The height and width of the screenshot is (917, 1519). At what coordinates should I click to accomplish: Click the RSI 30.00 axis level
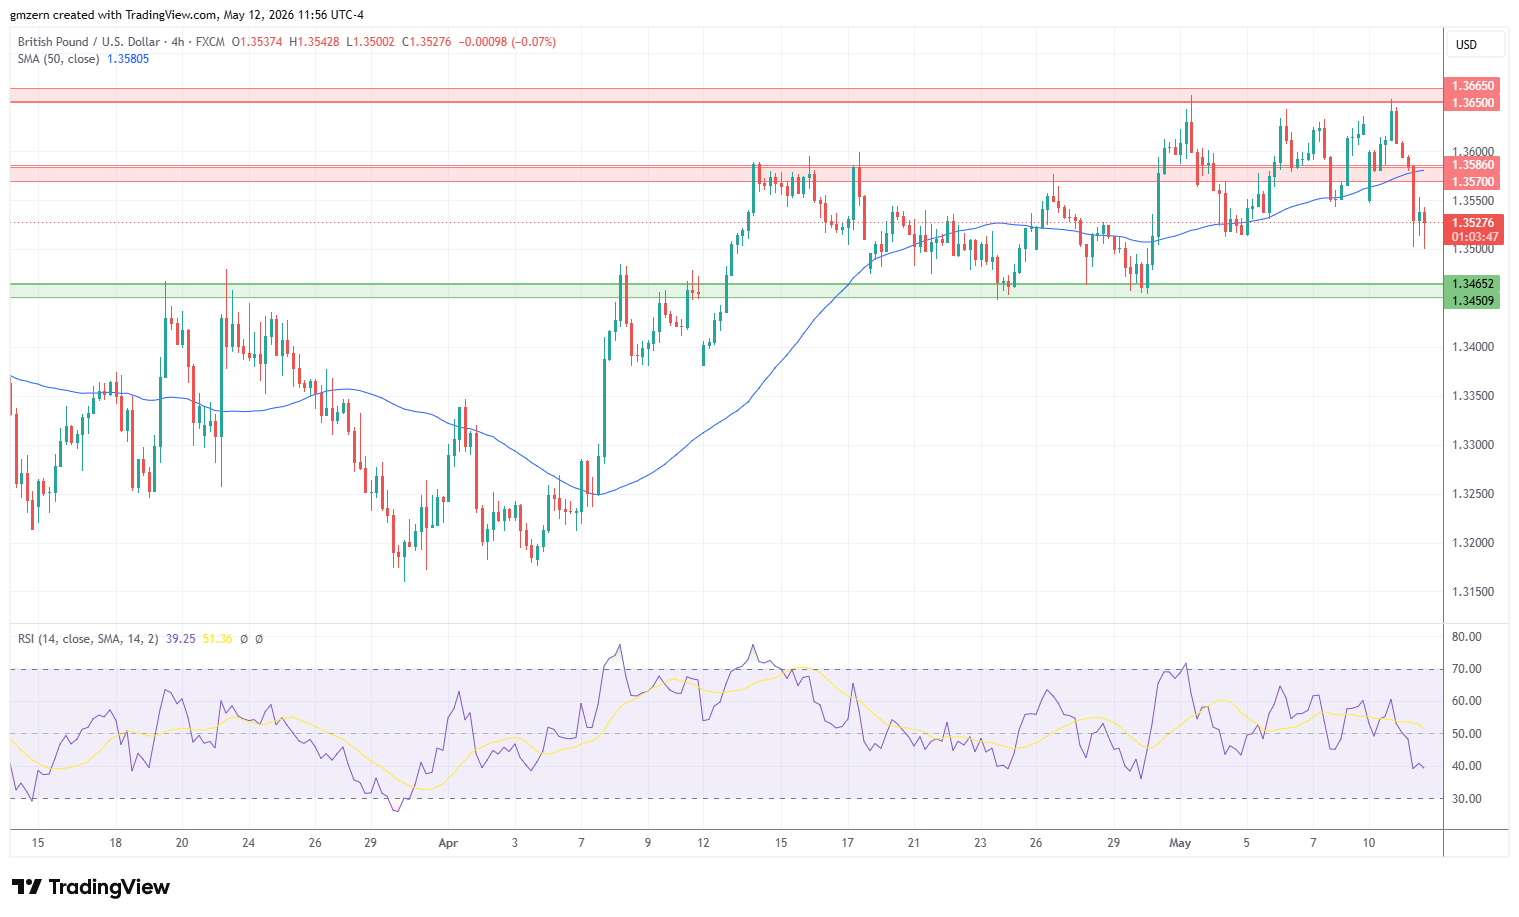pyautogui.click(x=1467, y=799)
